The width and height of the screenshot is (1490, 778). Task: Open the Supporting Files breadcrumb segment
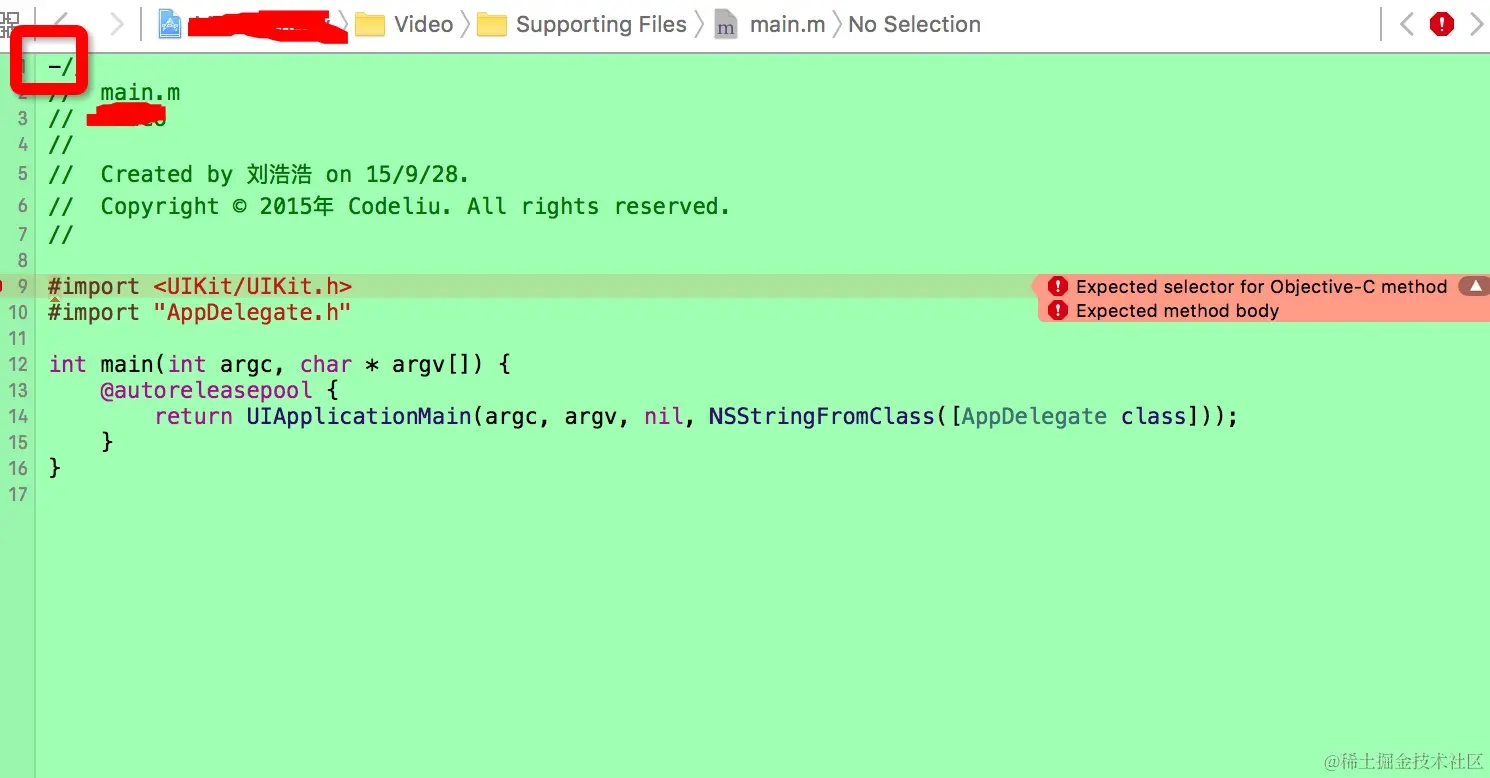[x=601, y=24]
